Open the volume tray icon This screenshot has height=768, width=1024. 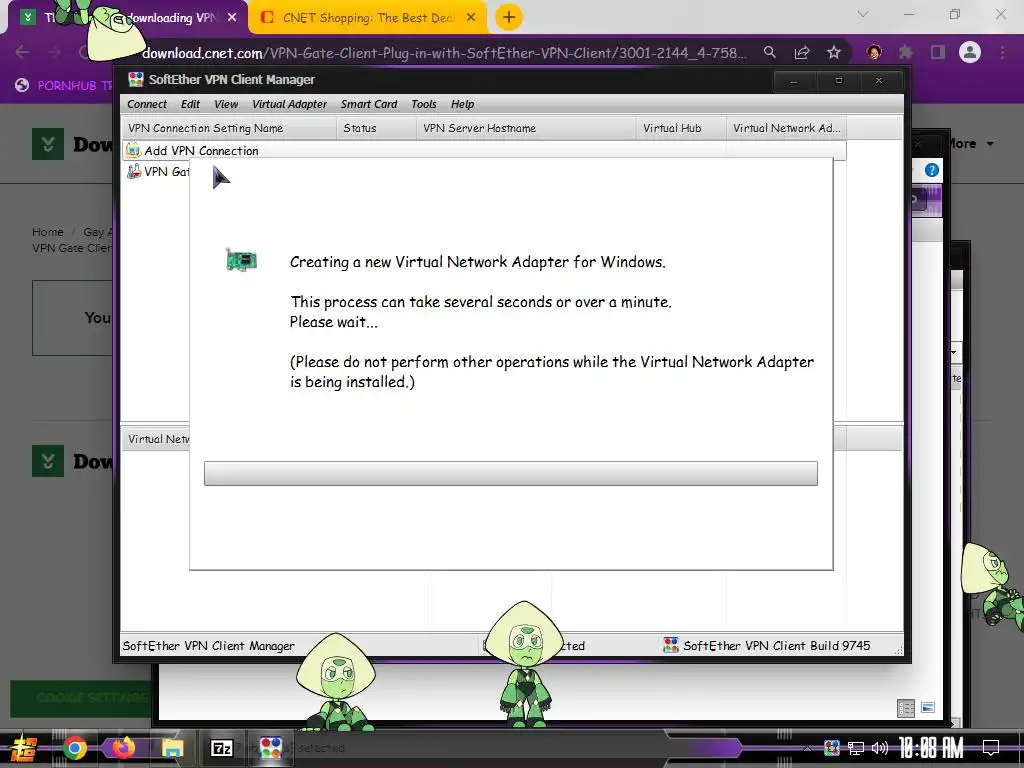coord(880,748)
